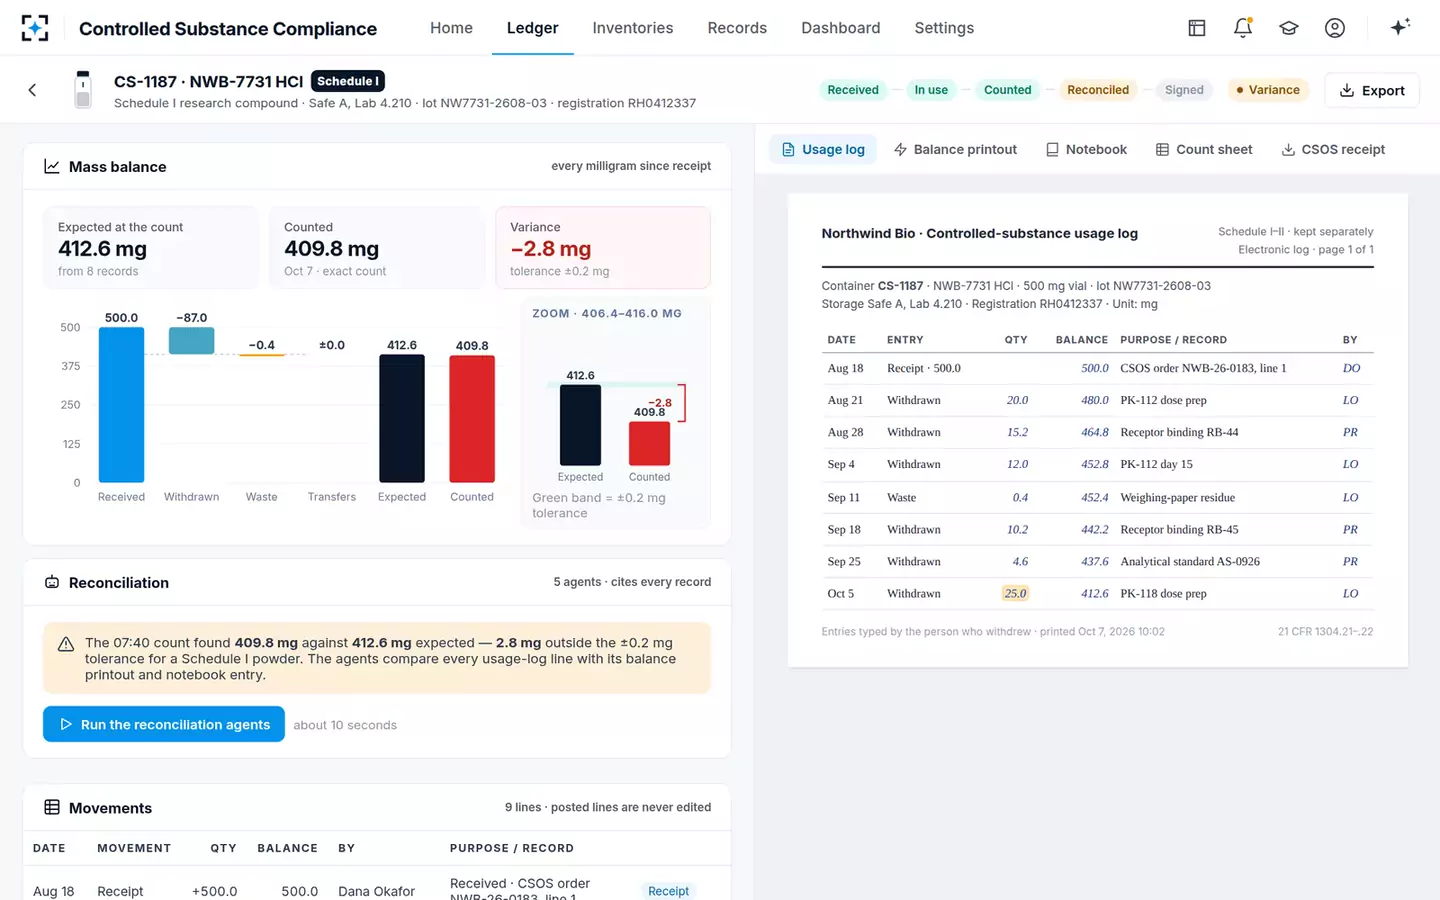The image size is (1440, 900).
Task: Open the layout panel icon
Action: click(1197, 28)
